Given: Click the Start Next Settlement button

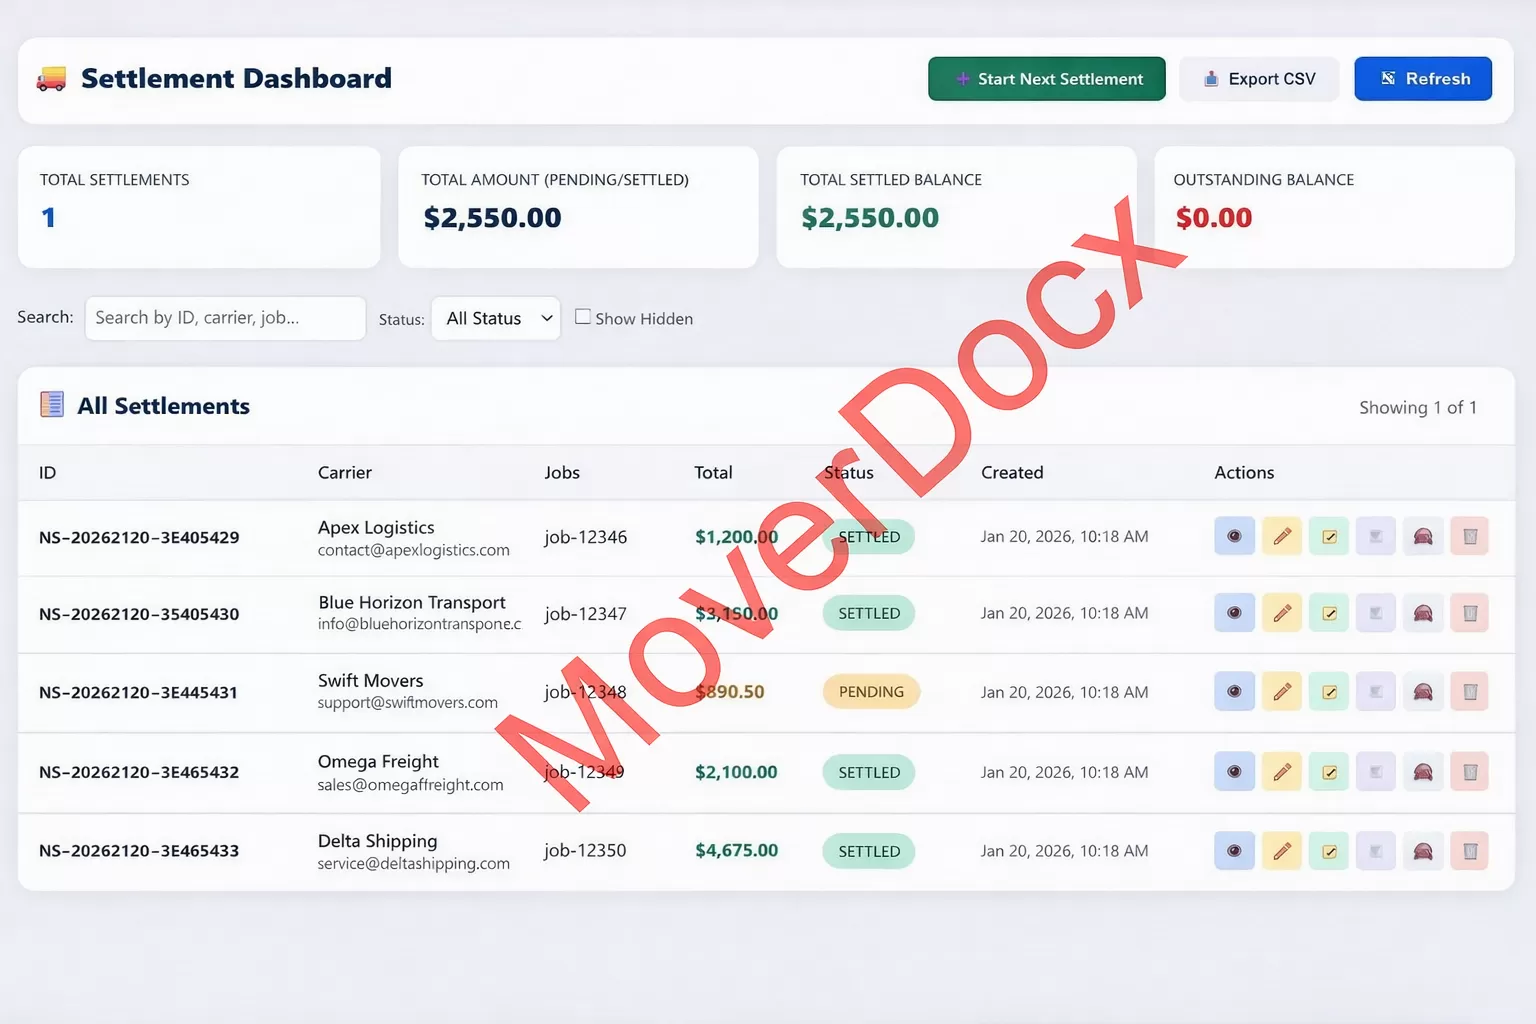Looking at the screenshot, I should (1046, 79).
